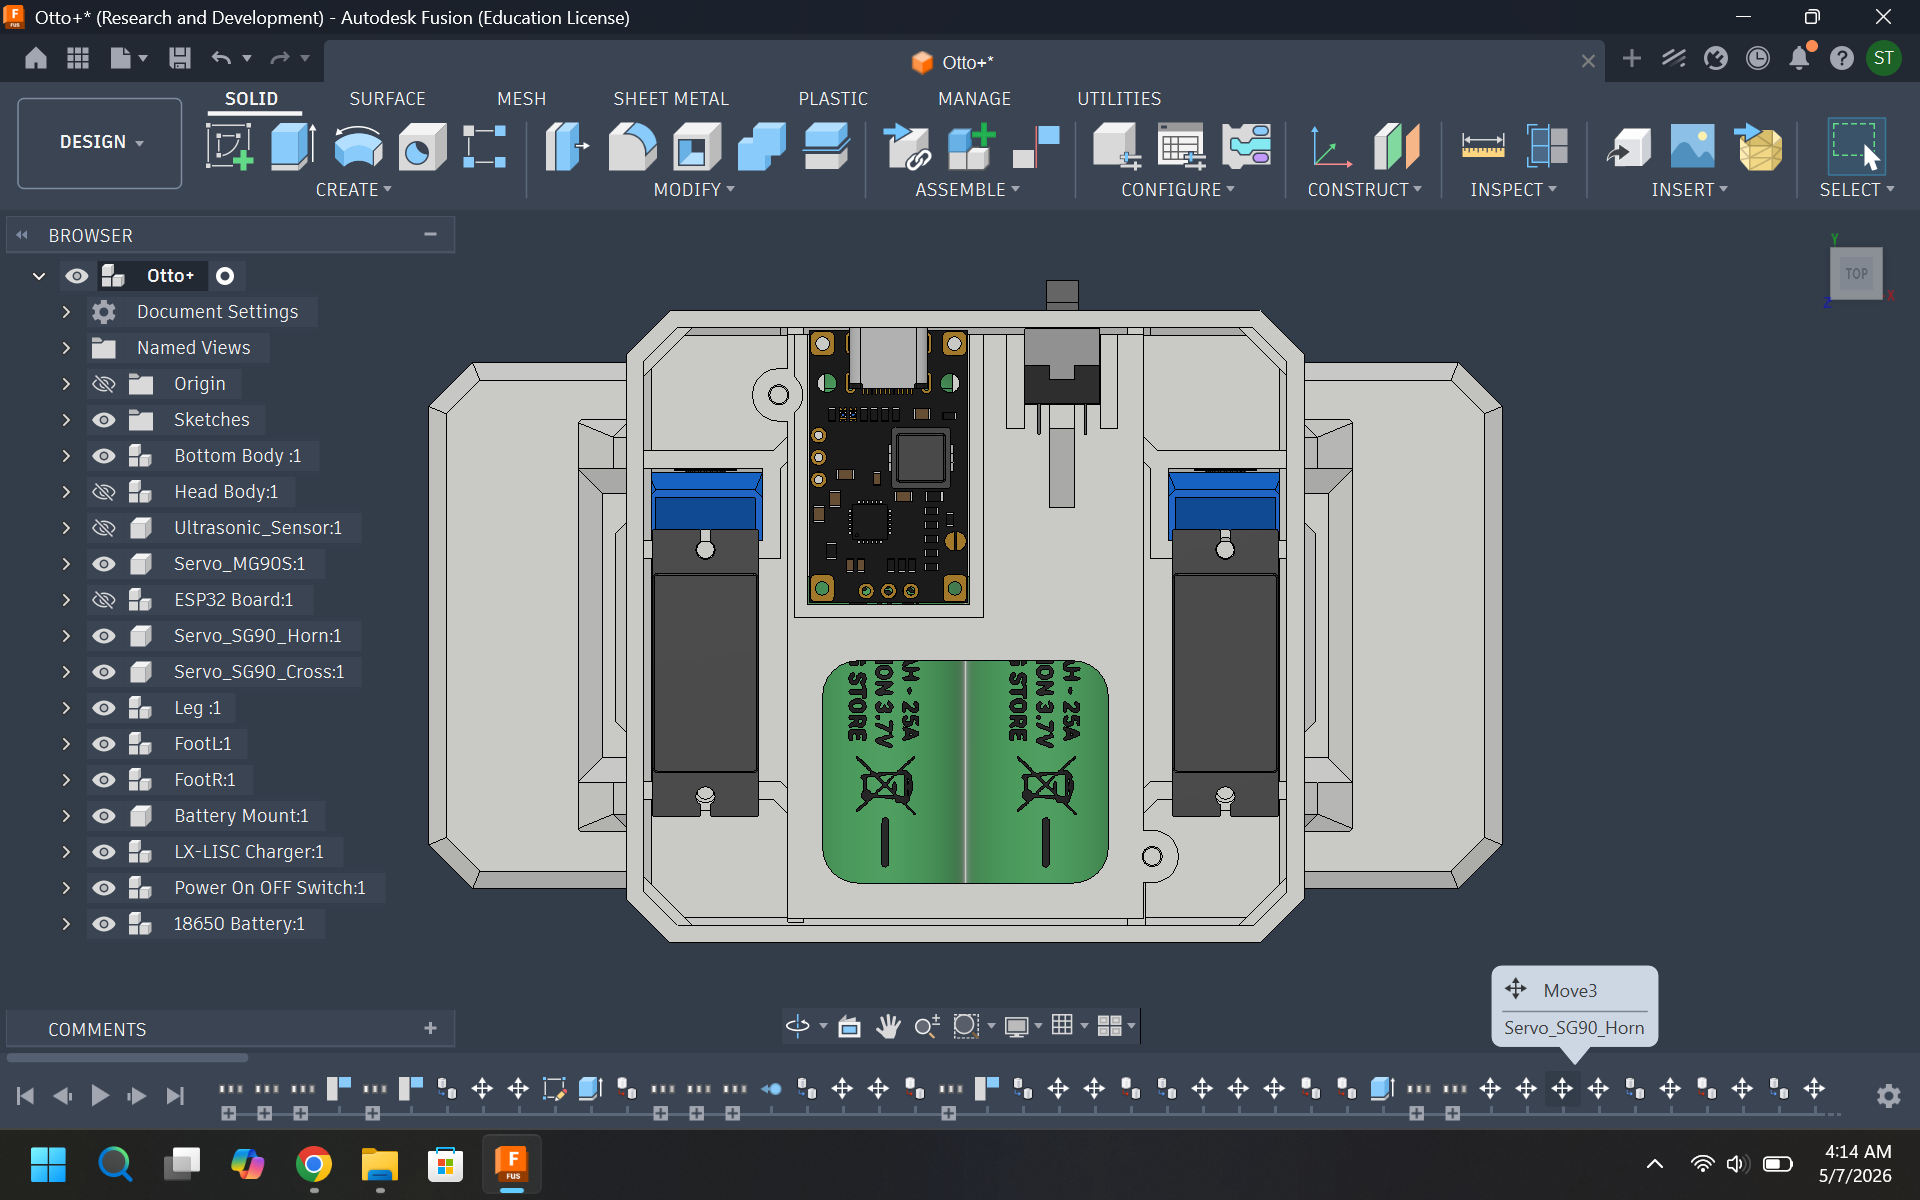Expand the Leg :1 component
The image size is (1920, 1200).
coord(66,708)
